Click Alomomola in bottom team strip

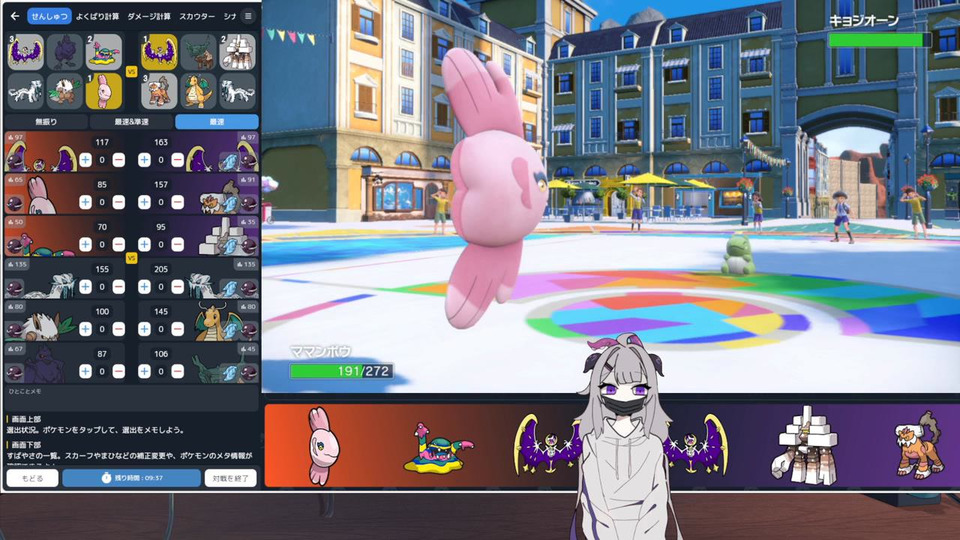(x=323, y=446)
